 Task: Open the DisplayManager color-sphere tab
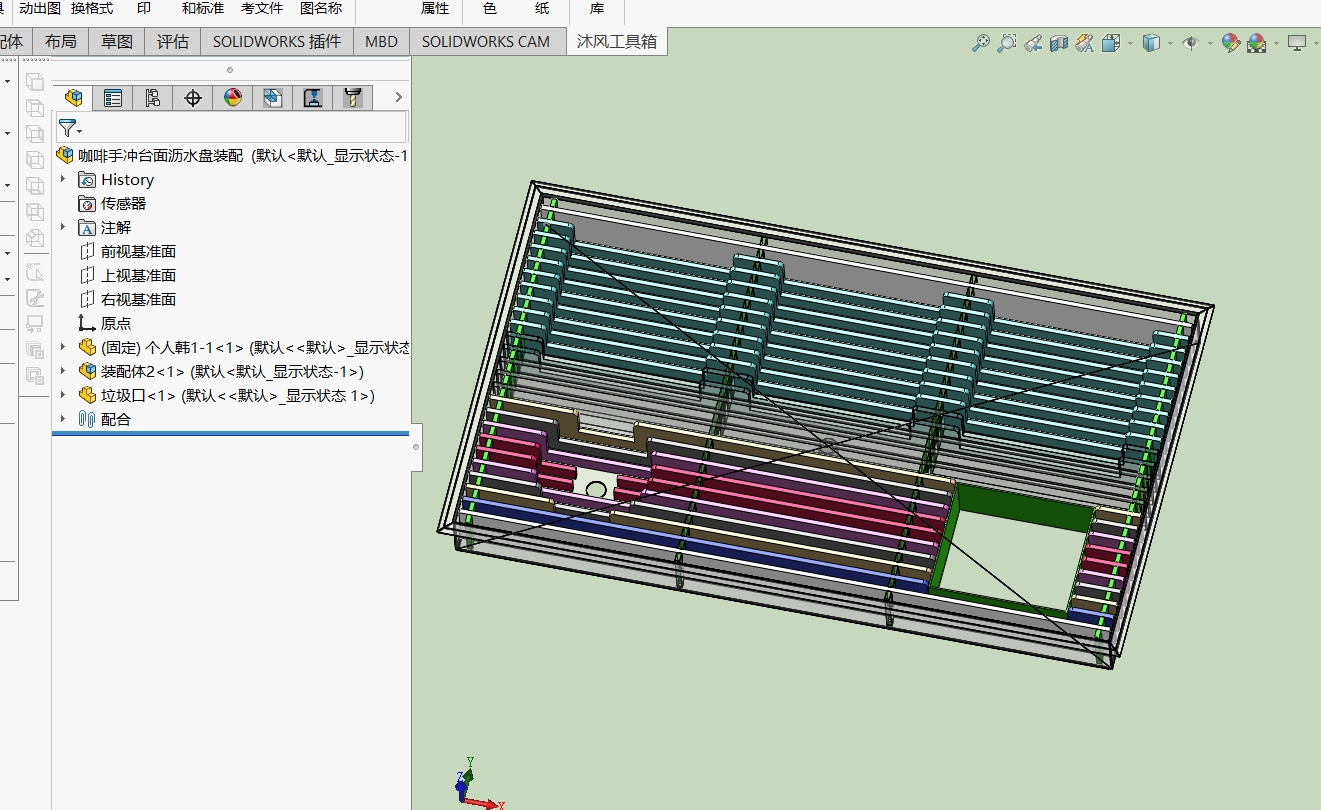coord(233,97)
